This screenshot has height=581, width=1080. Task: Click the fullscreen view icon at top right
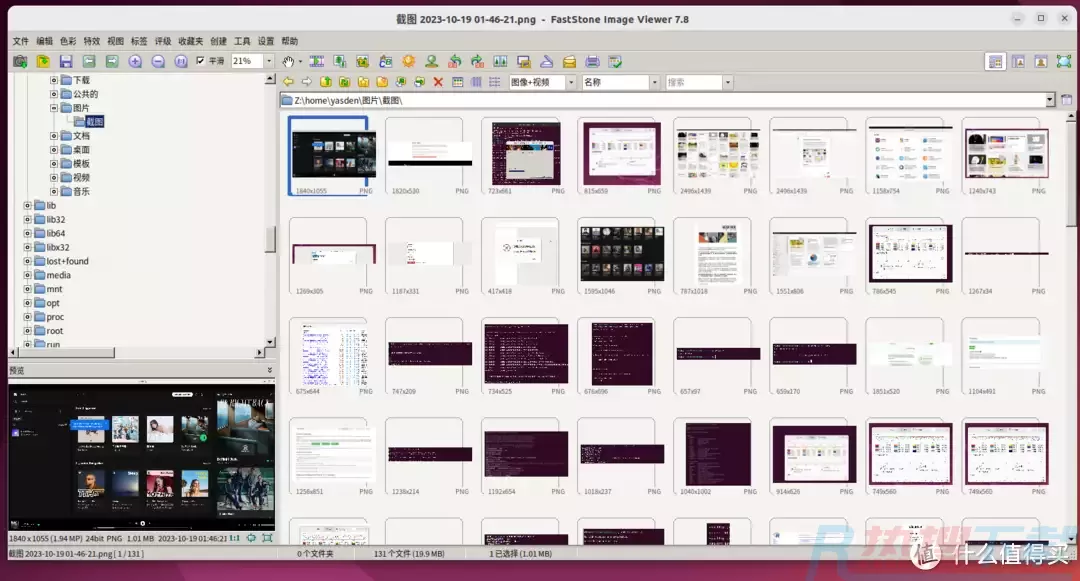pyautogui.click(x=1064, y=62)
